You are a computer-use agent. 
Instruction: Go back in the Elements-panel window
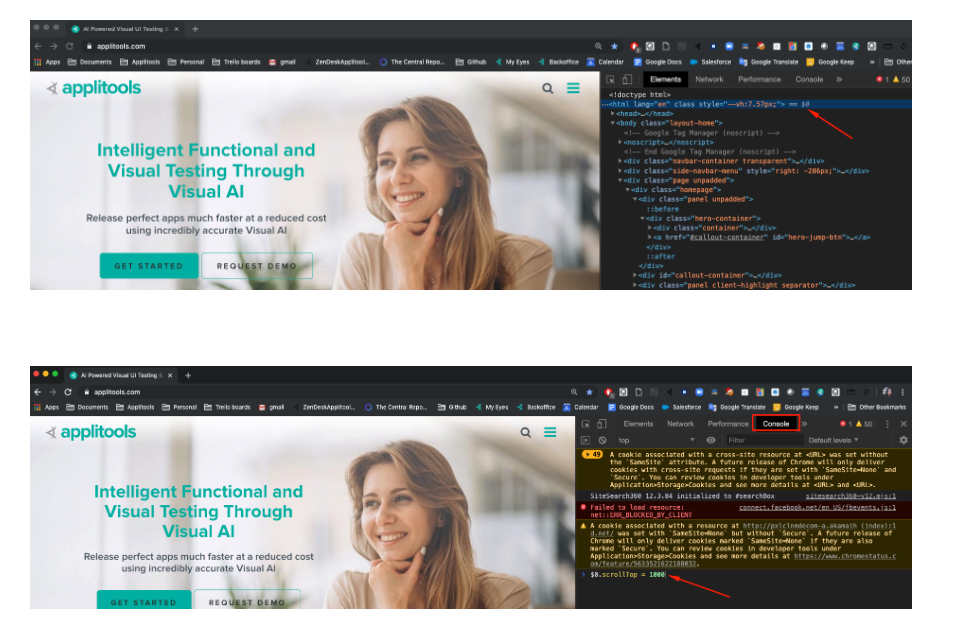click(x=38, y=46)
